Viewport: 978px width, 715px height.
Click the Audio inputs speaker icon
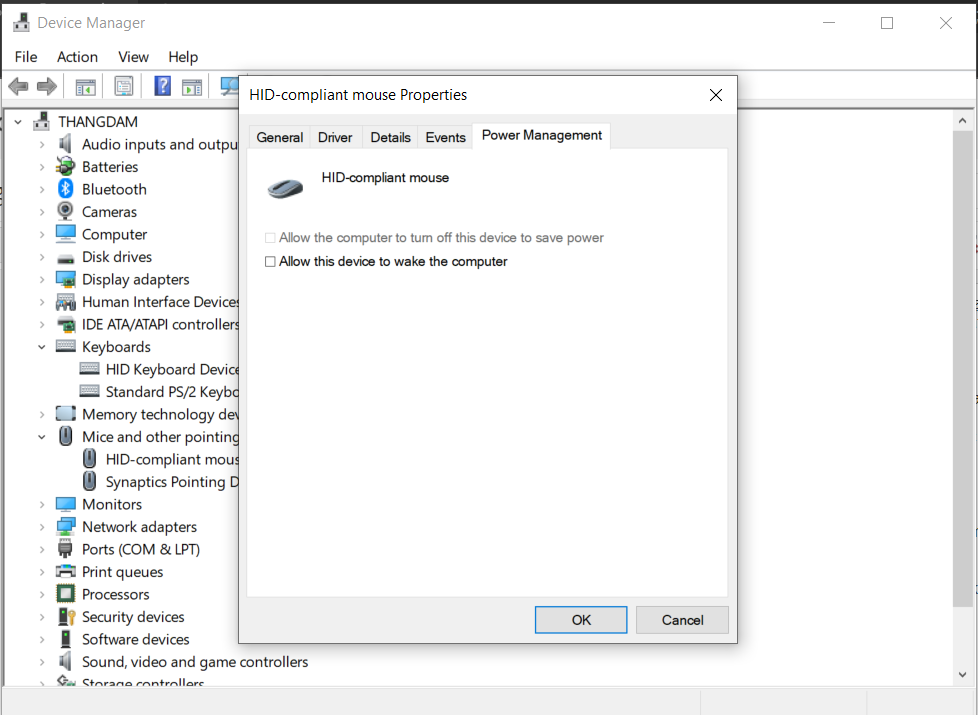point(65,143)
